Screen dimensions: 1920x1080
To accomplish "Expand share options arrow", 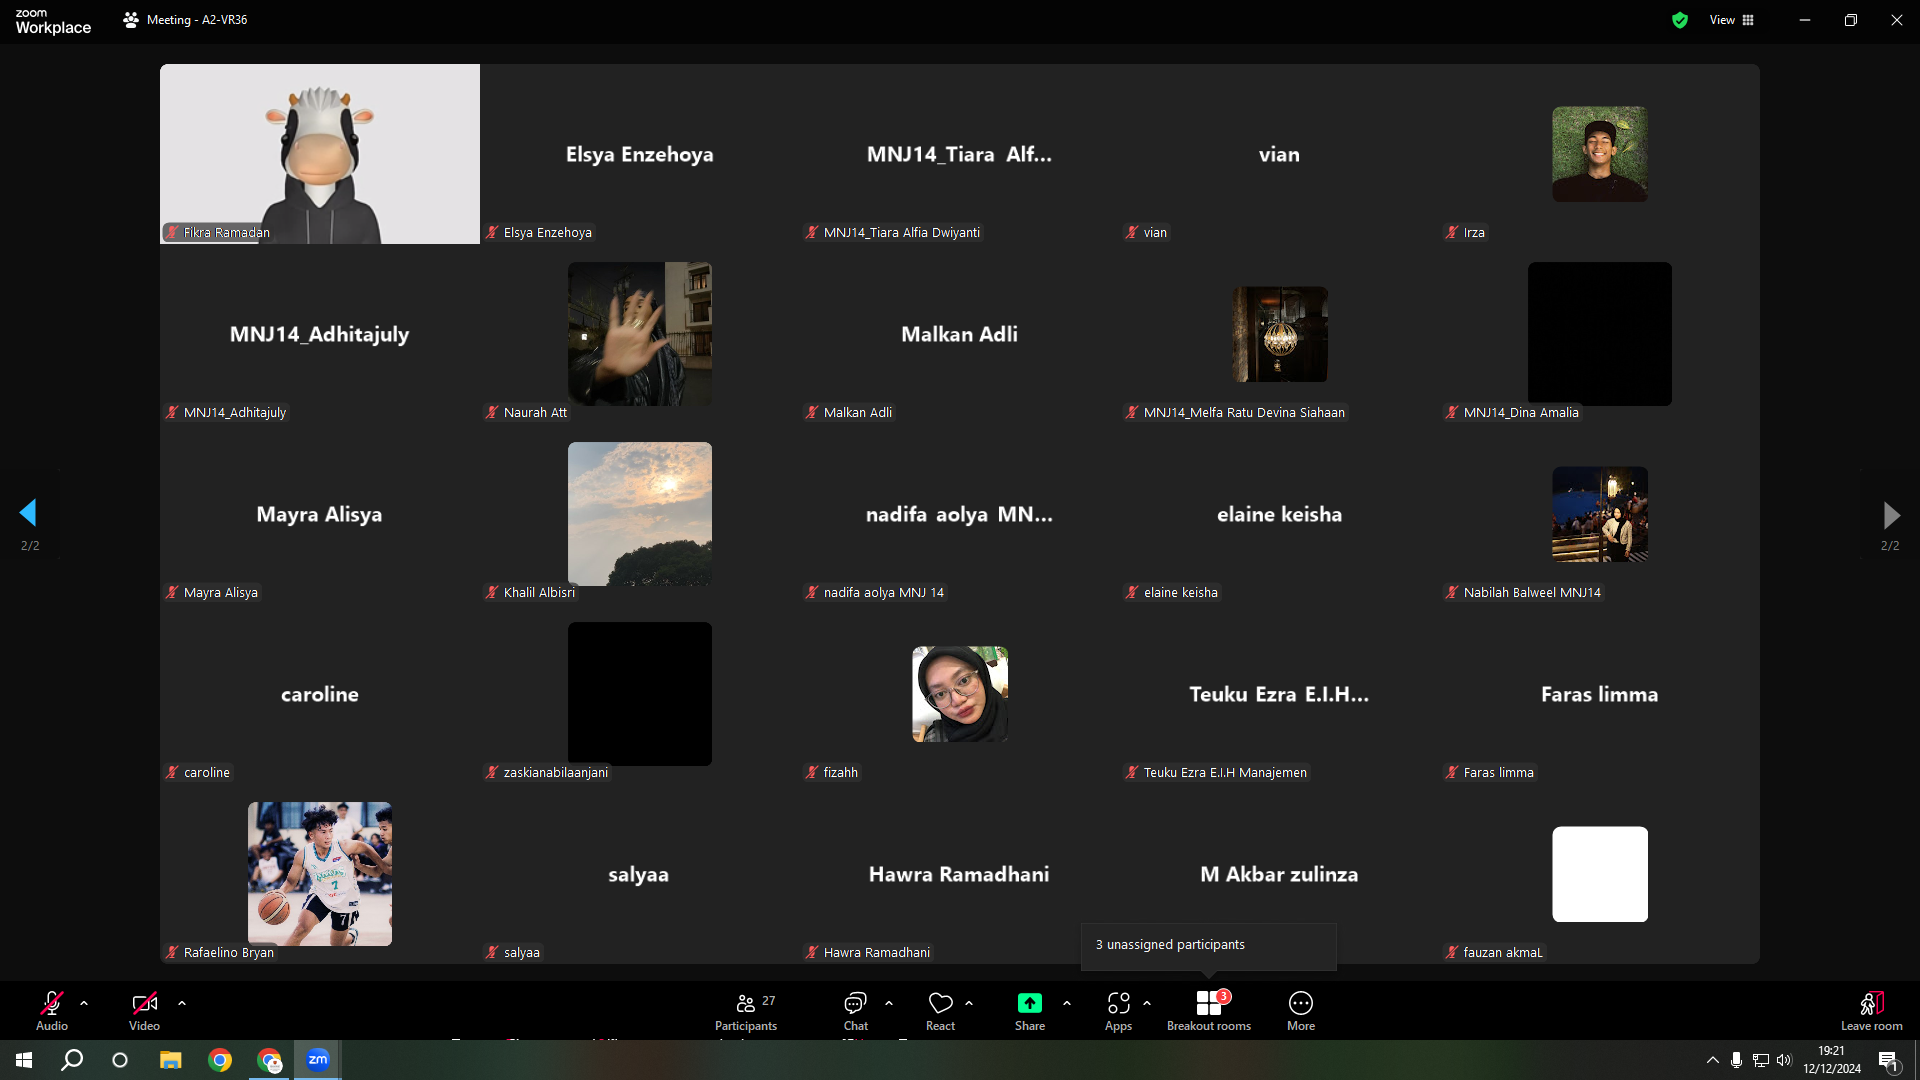I will pyautogui.click(x=1067, y=1002).
